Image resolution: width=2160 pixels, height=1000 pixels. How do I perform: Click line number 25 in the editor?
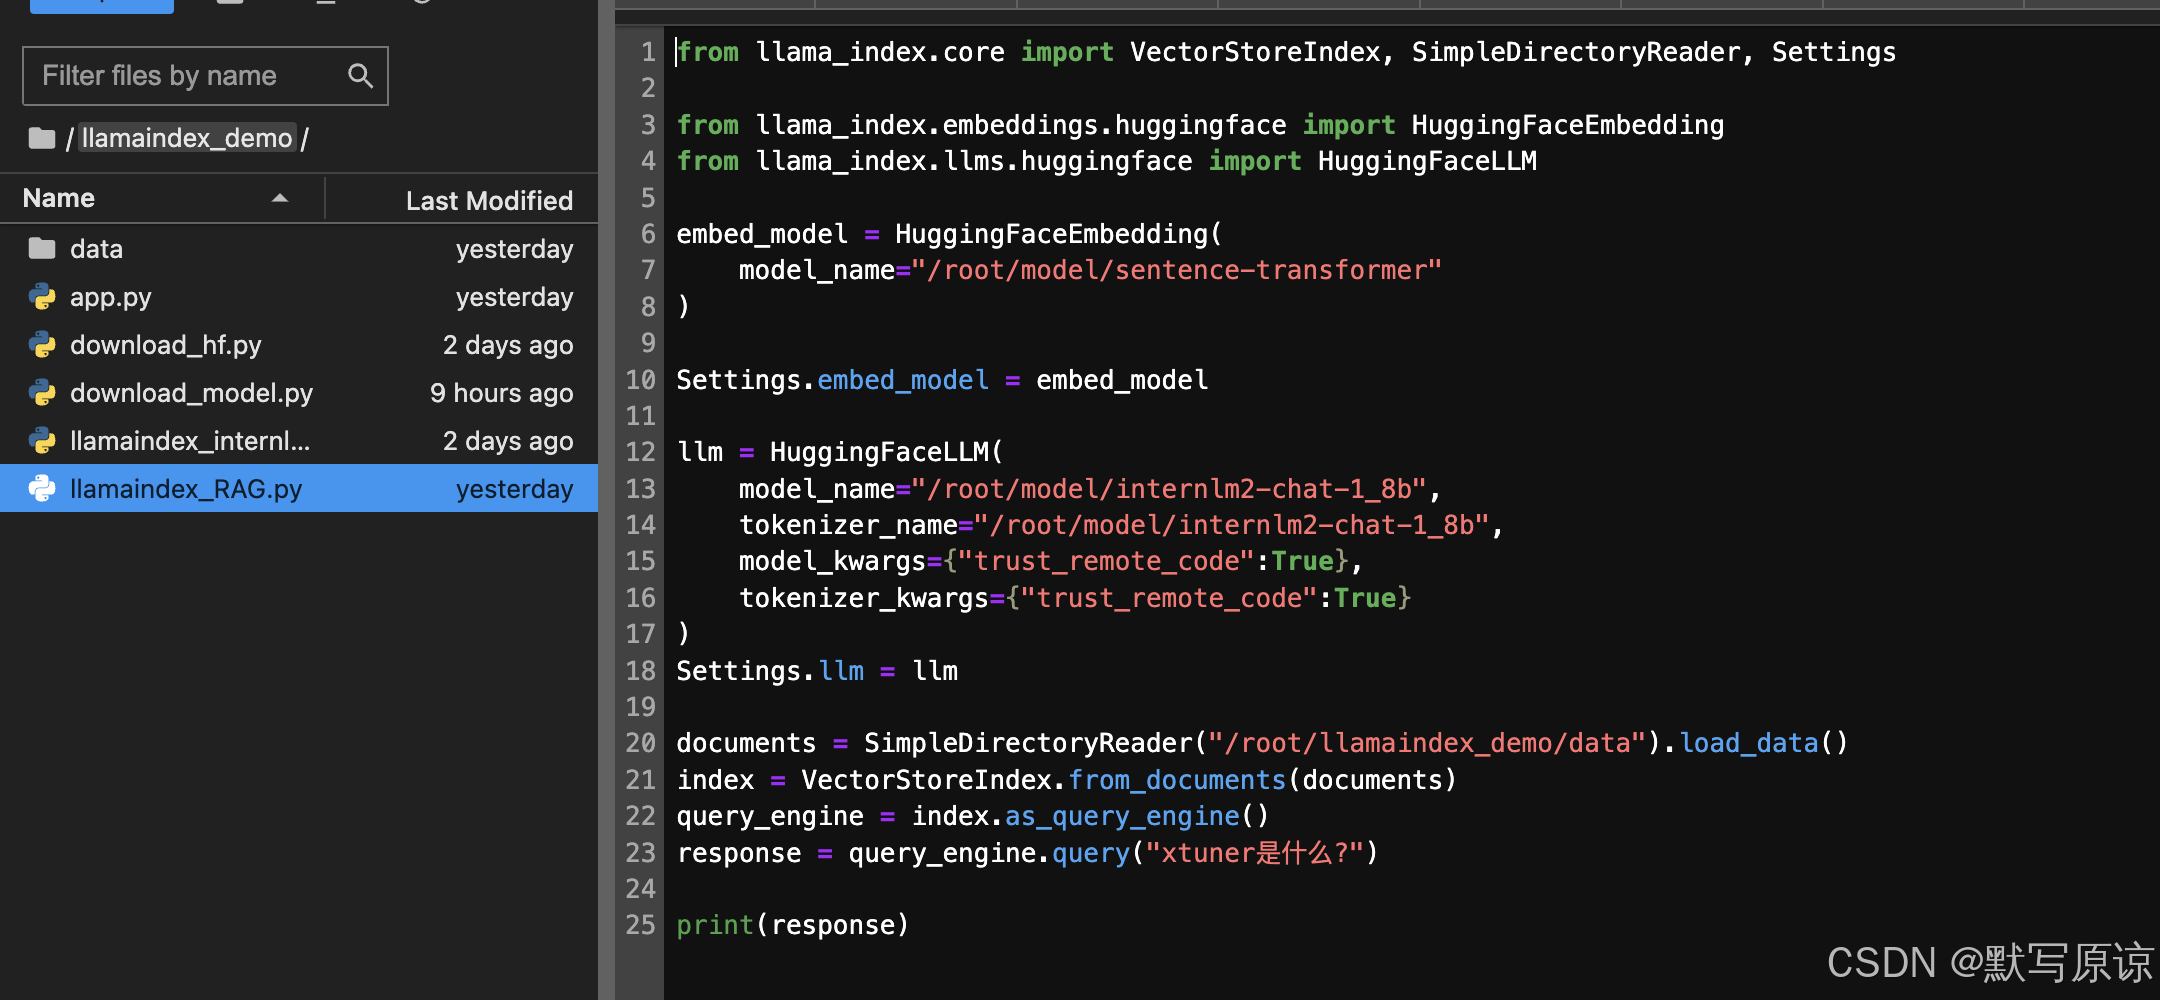(640, 924)
